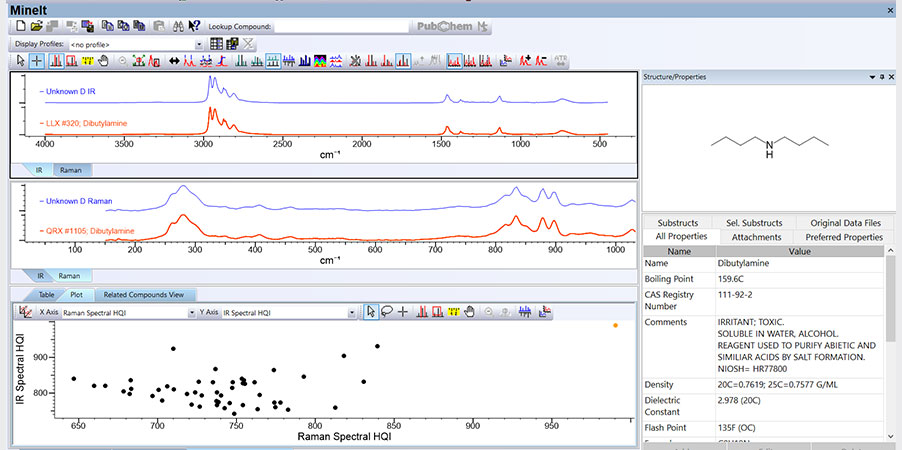This screenshot has width=902, height=450.
Task: Select the lasso tool in plot toolbar
Action: coord(387,312)
